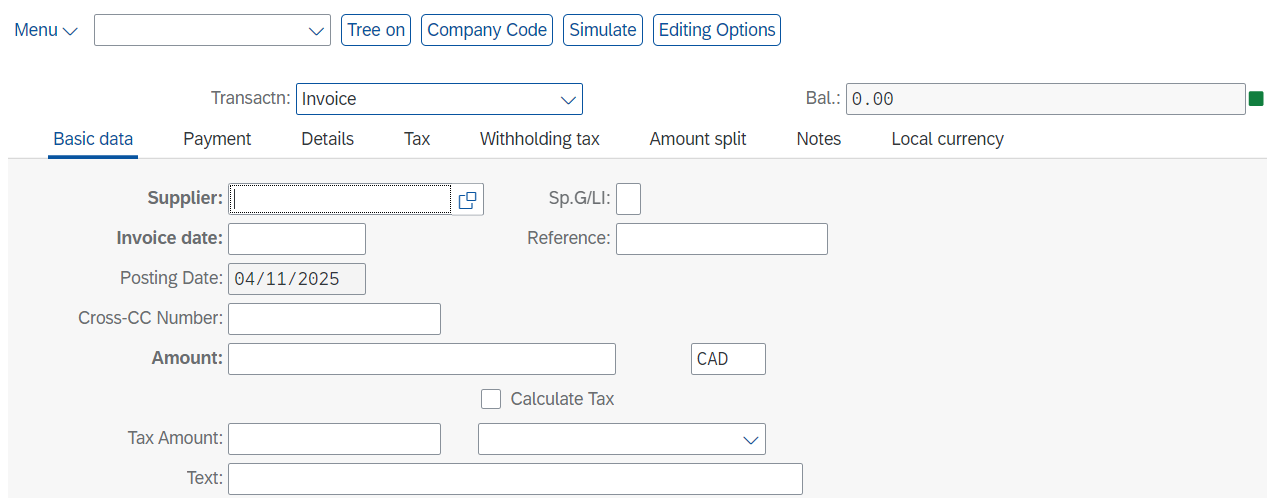
Task: Open Editing Options
Action: tap(717, 30)
